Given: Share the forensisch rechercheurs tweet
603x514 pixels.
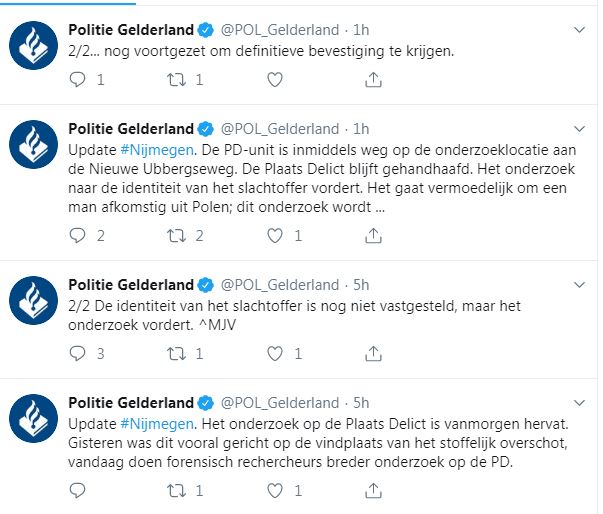Looking at the screenshot, I should [374, 491].
